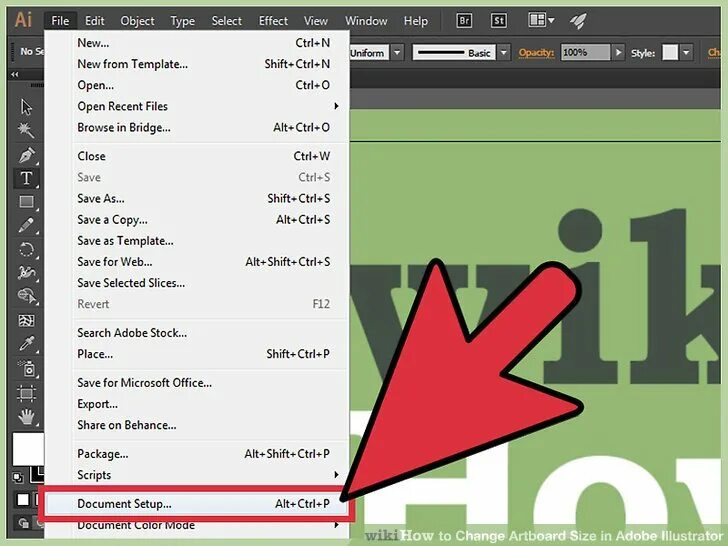Open the Type menu
The height and width of the screenshot is (546, 728).
(x=182, y=21)
